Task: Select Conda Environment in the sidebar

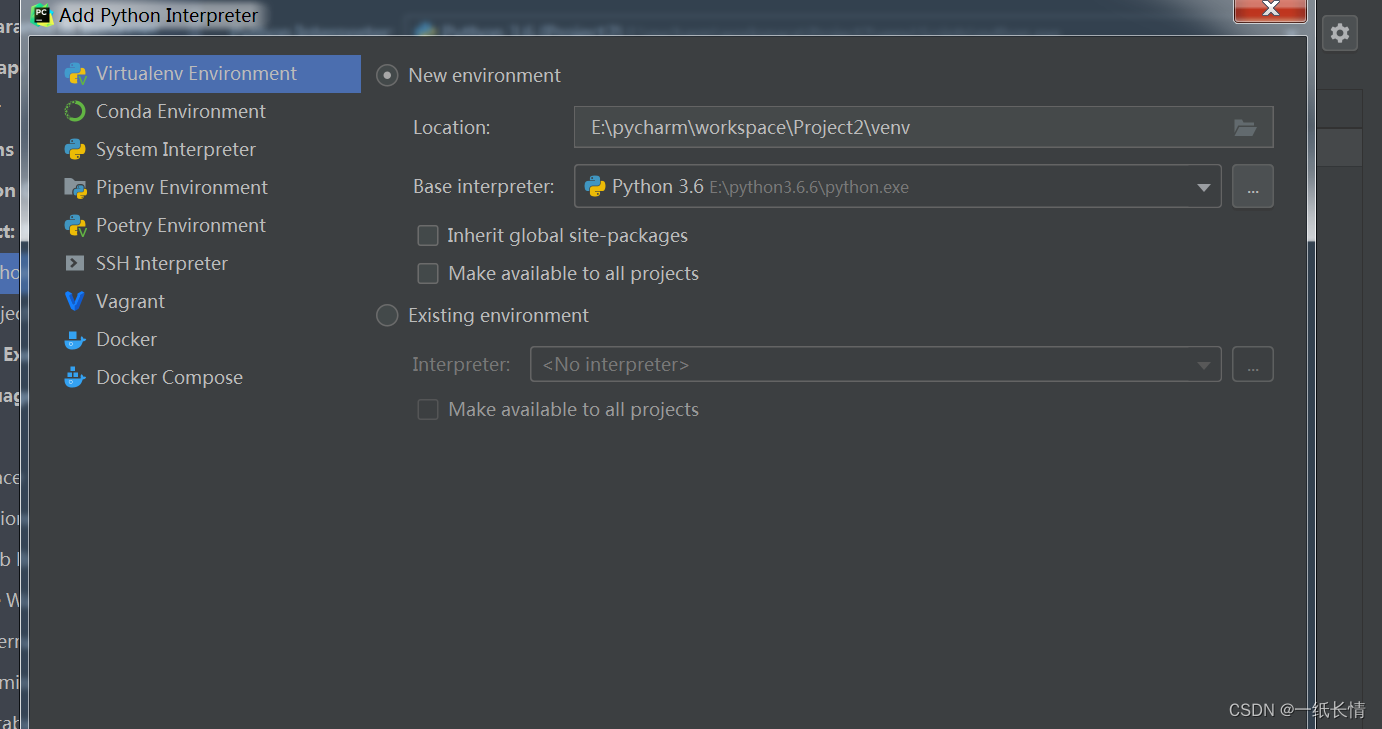Action: [209, 112]
